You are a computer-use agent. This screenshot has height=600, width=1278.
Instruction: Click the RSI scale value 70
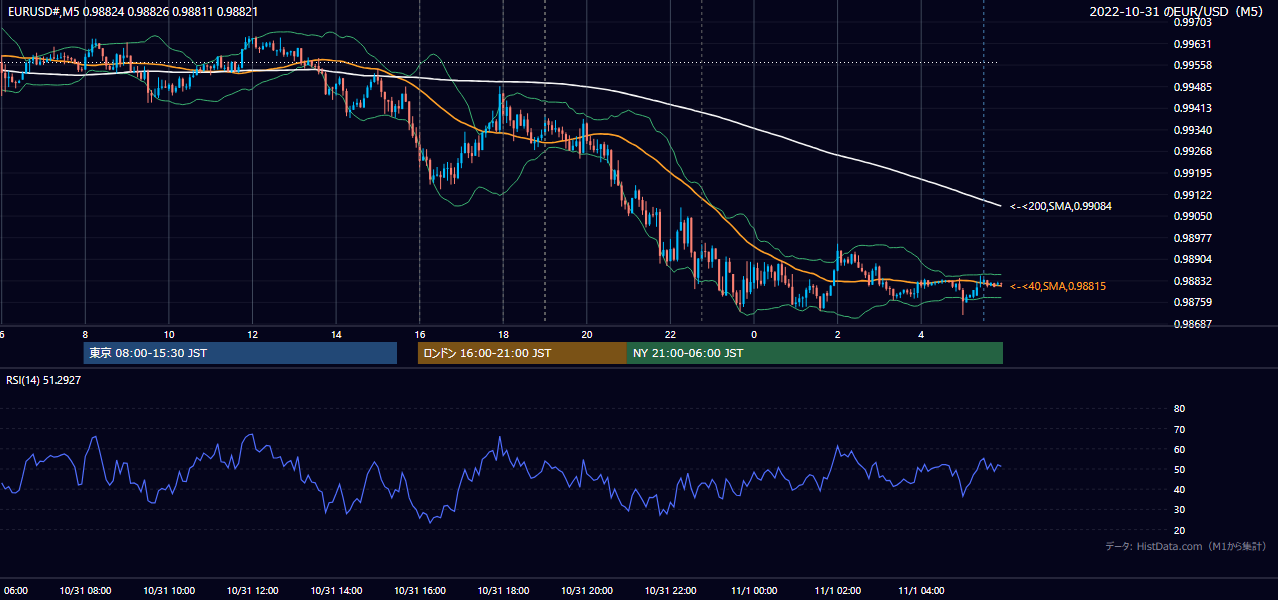point(1179,429)
